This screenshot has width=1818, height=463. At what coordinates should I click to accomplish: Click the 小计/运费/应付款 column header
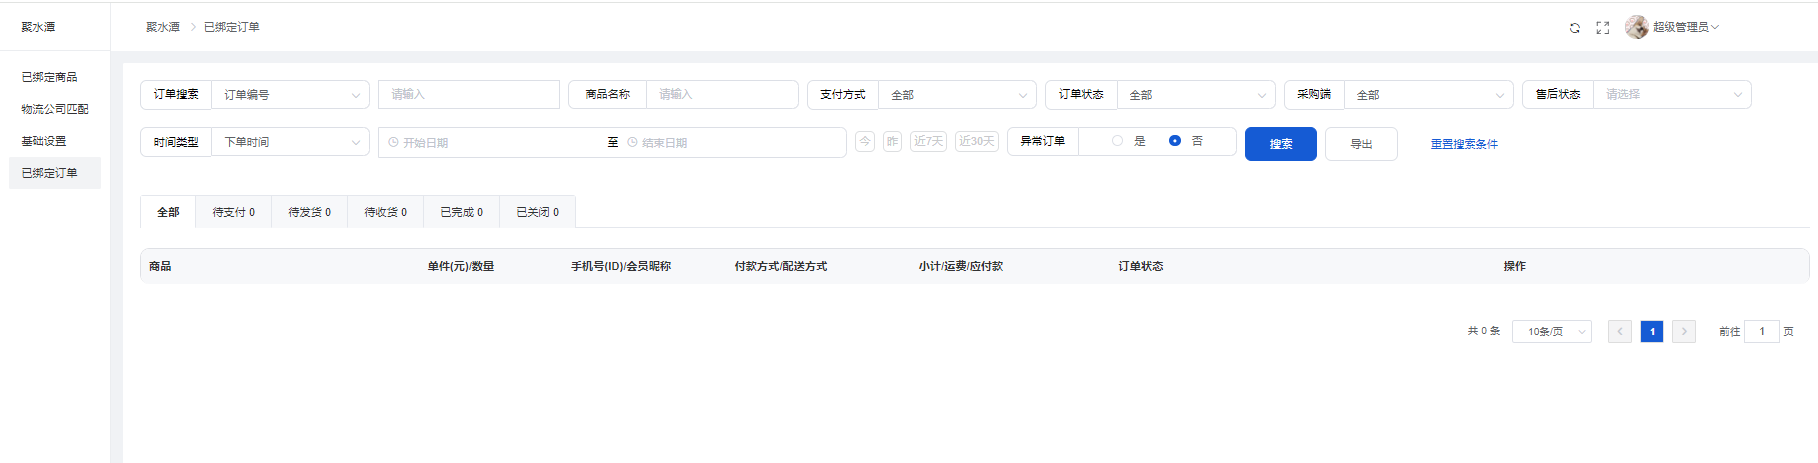961,266
